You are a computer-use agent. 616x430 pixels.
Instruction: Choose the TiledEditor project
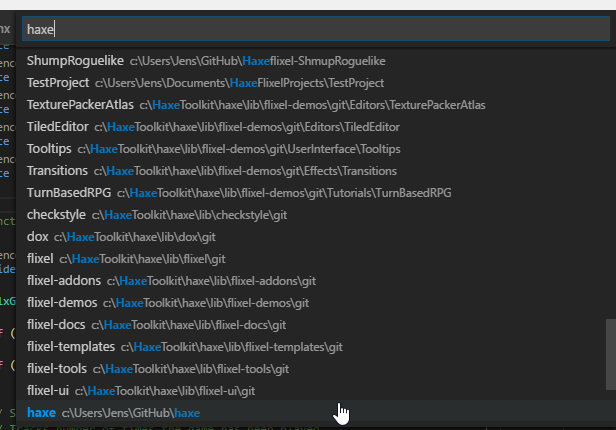point(316,127)
